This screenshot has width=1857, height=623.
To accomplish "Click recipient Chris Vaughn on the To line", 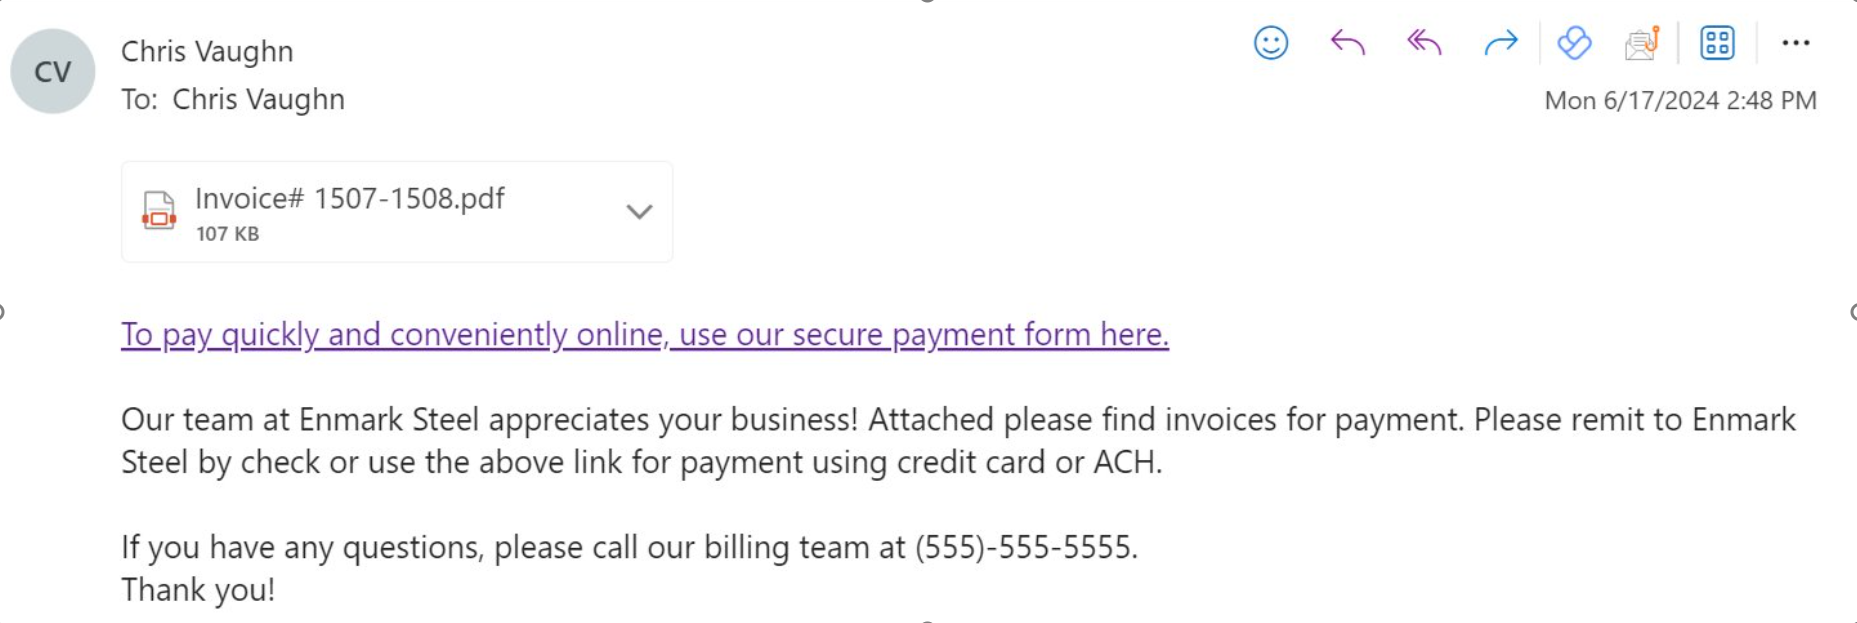I will coord(258,100).
